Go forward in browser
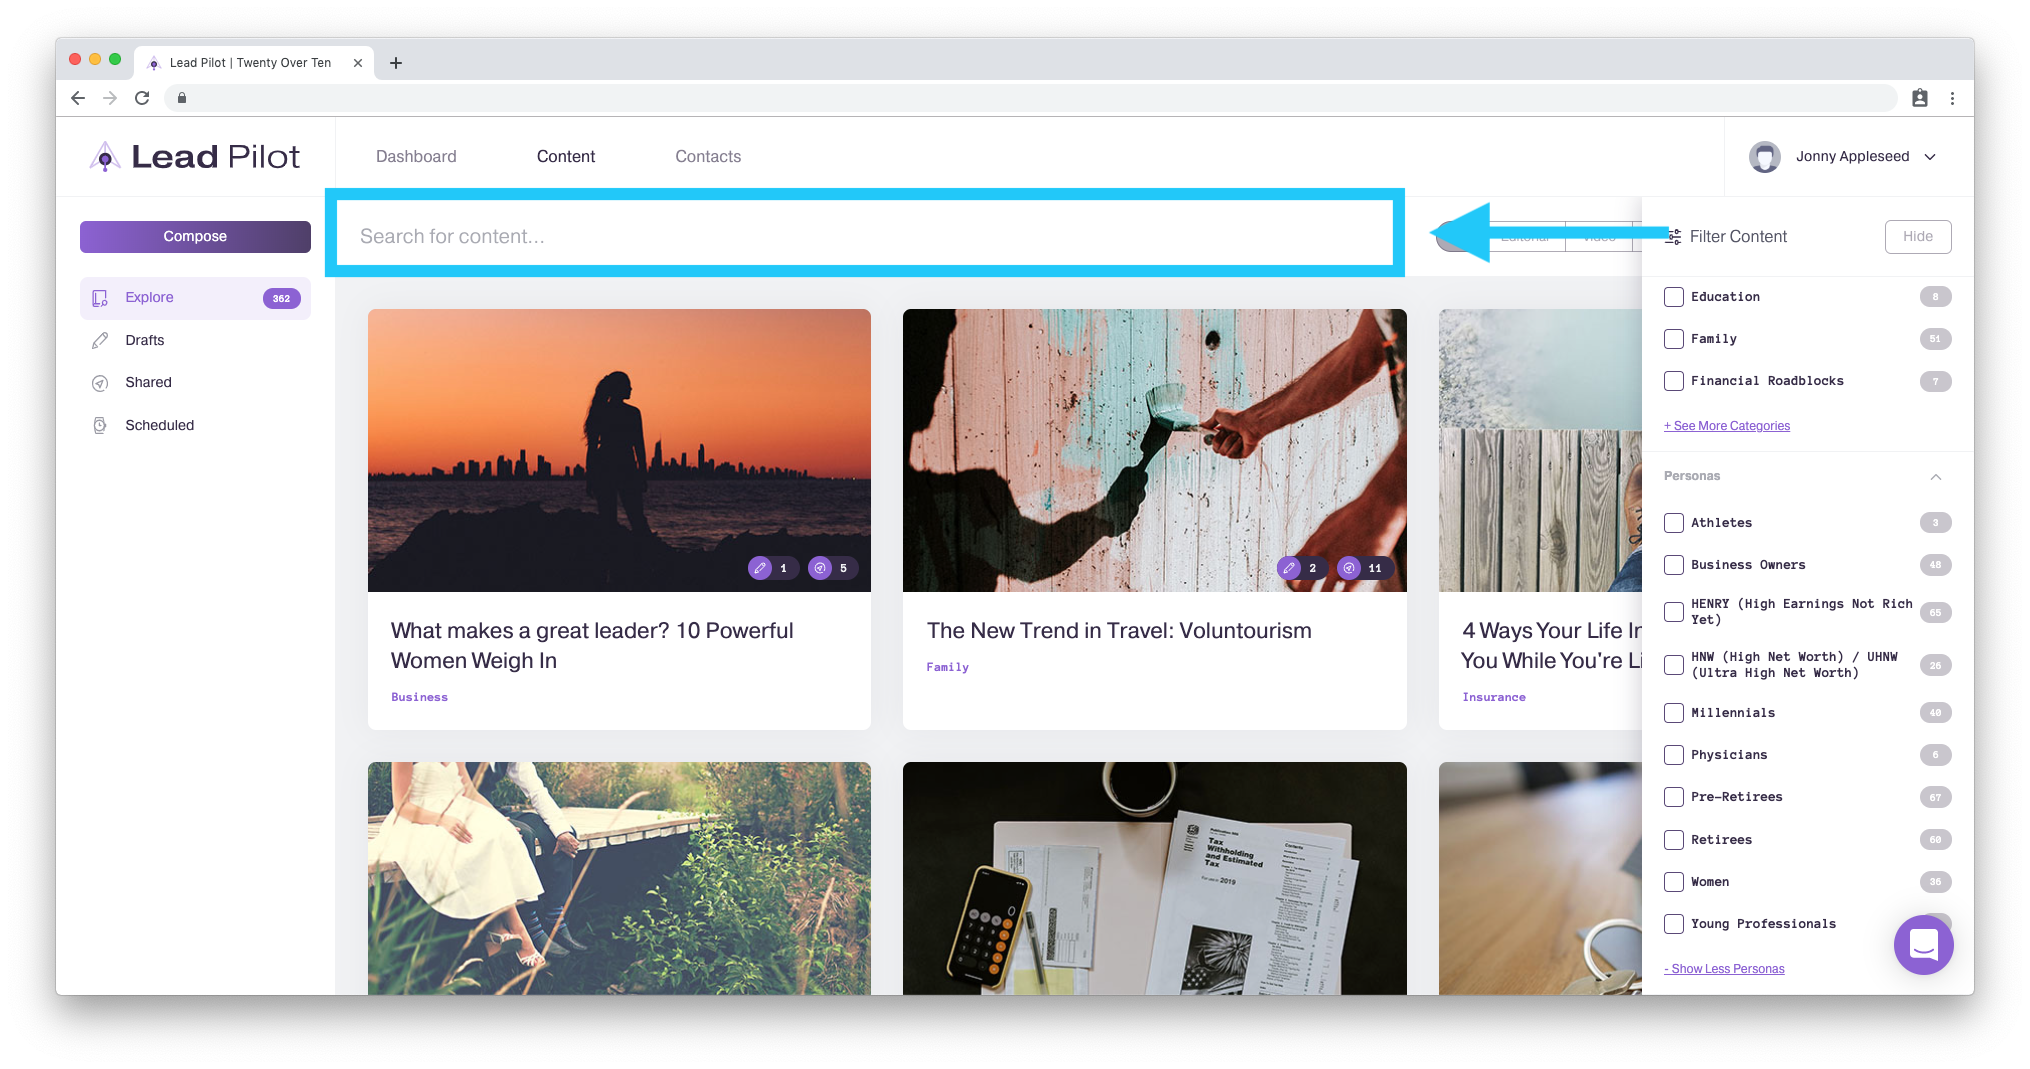 [x=110, y=98]
